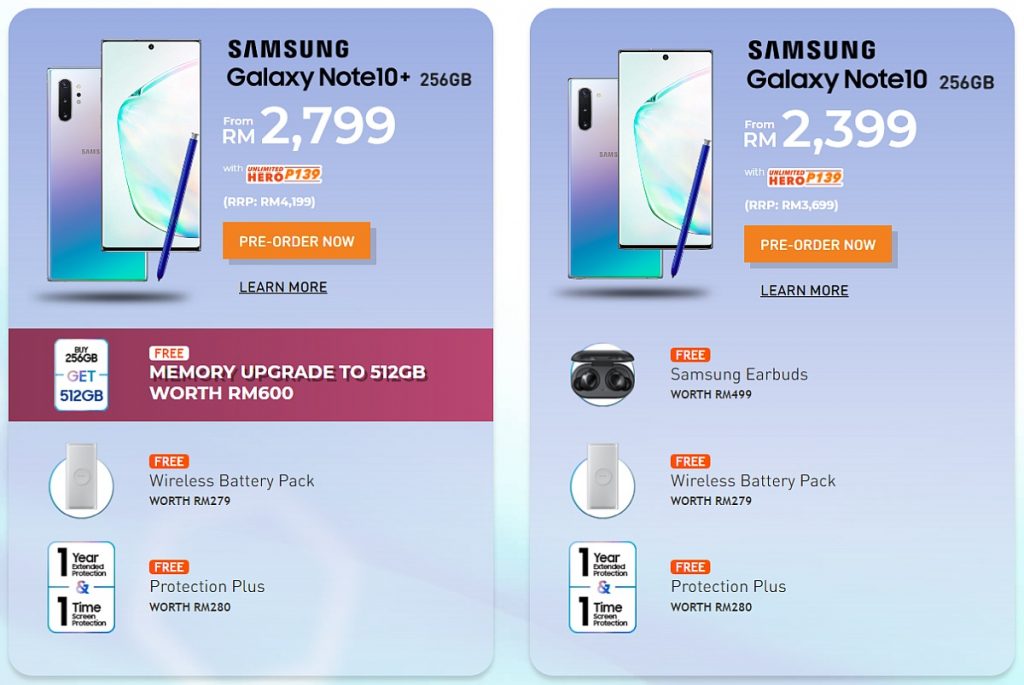Open Learn More link for Galaxy Note10
This screenshot has height=685, width=1024.
pos(804,290)
